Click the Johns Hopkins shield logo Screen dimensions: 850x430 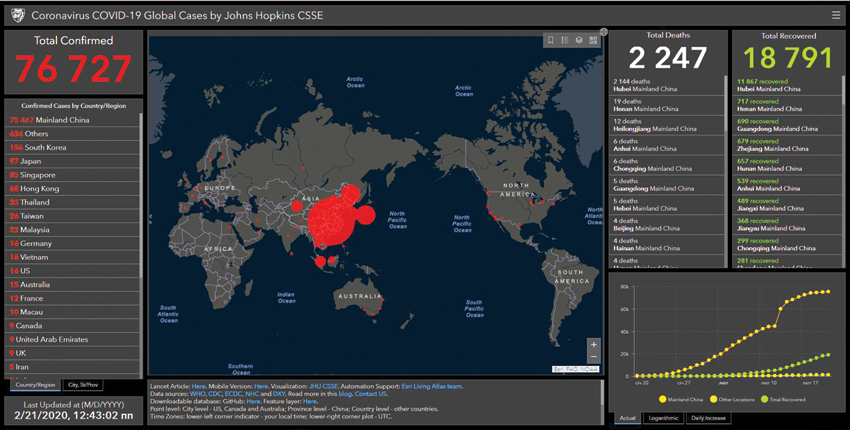point(18,15)
